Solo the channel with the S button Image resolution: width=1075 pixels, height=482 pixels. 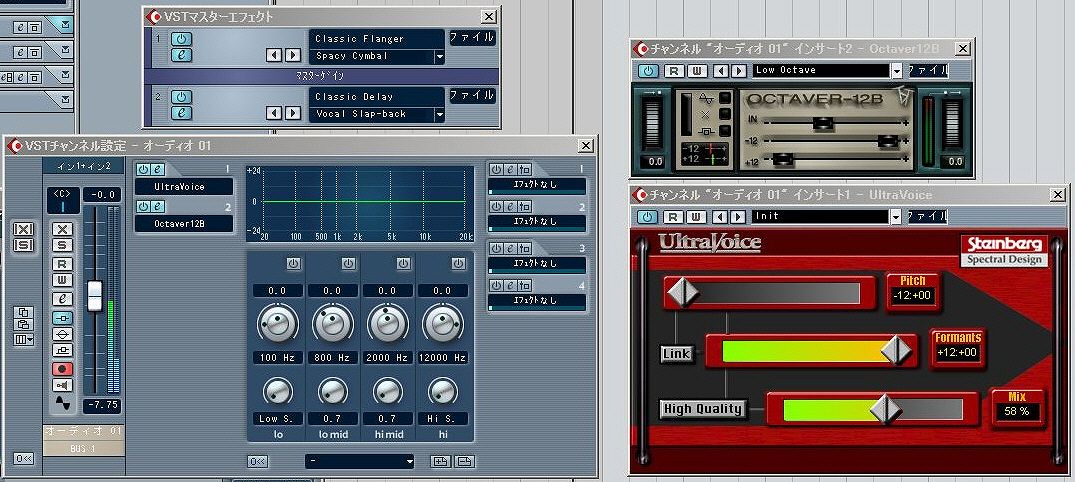click(62, 245)
